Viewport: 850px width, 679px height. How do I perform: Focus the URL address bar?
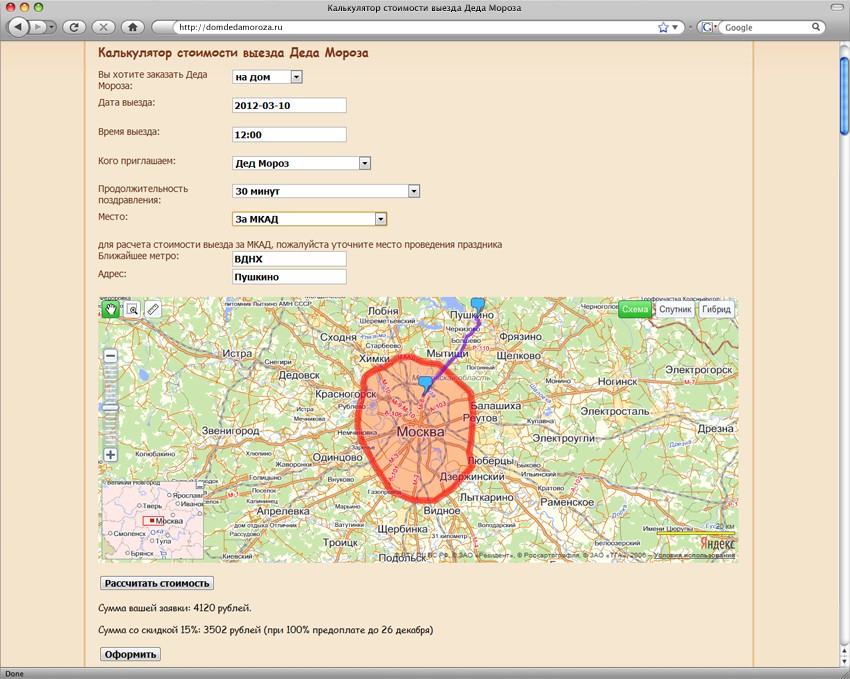[x=415, y=27]
